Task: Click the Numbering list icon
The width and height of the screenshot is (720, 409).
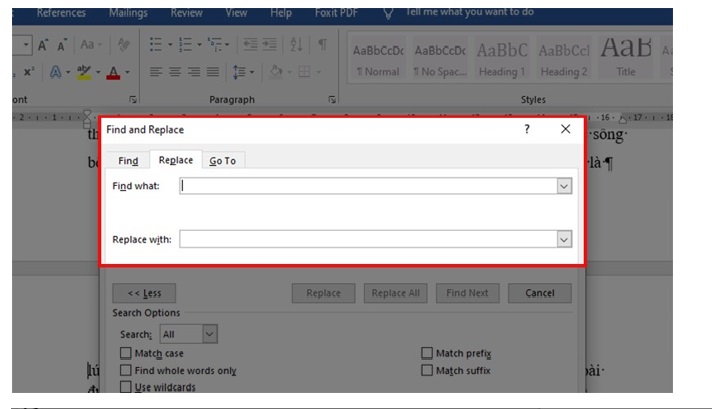Action: pos(184,46)
